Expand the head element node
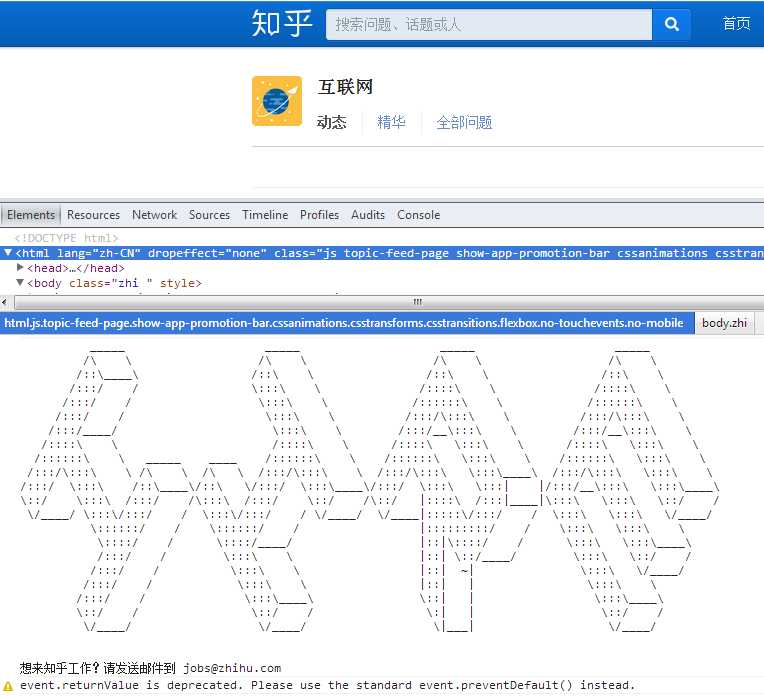 click(x=20, y=267)
